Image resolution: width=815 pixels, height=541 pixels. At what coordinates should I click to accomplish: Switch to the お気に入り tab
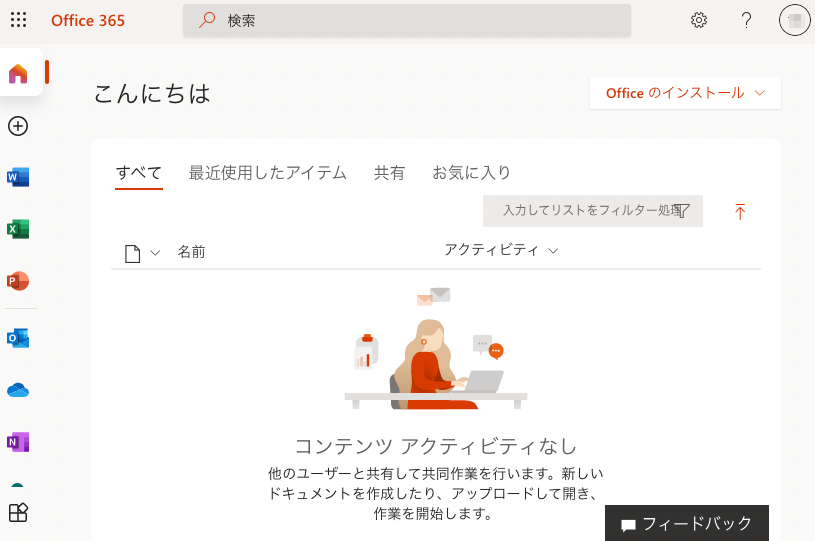tap(471, 173)
